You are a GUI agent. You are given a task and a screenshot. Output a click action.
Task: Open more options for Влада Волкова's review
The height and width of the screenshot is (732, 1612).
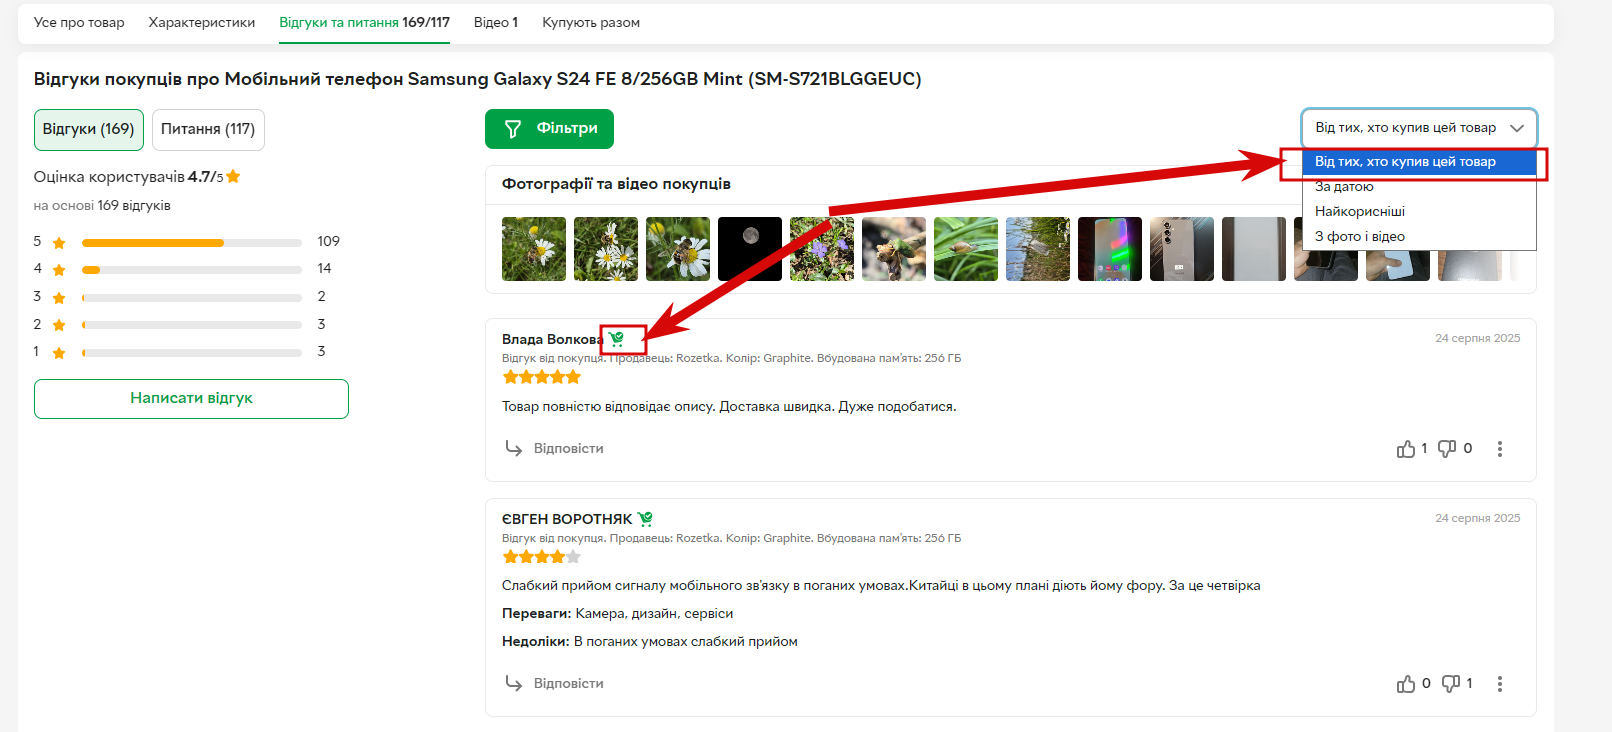1499,449
